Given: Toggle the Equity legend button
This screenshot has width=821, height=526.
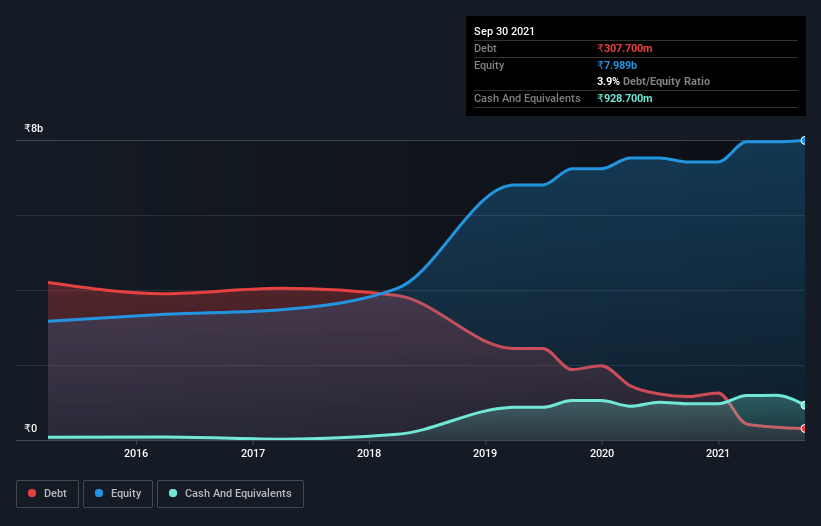Looking at the screenshot, I should coord(118,494).
